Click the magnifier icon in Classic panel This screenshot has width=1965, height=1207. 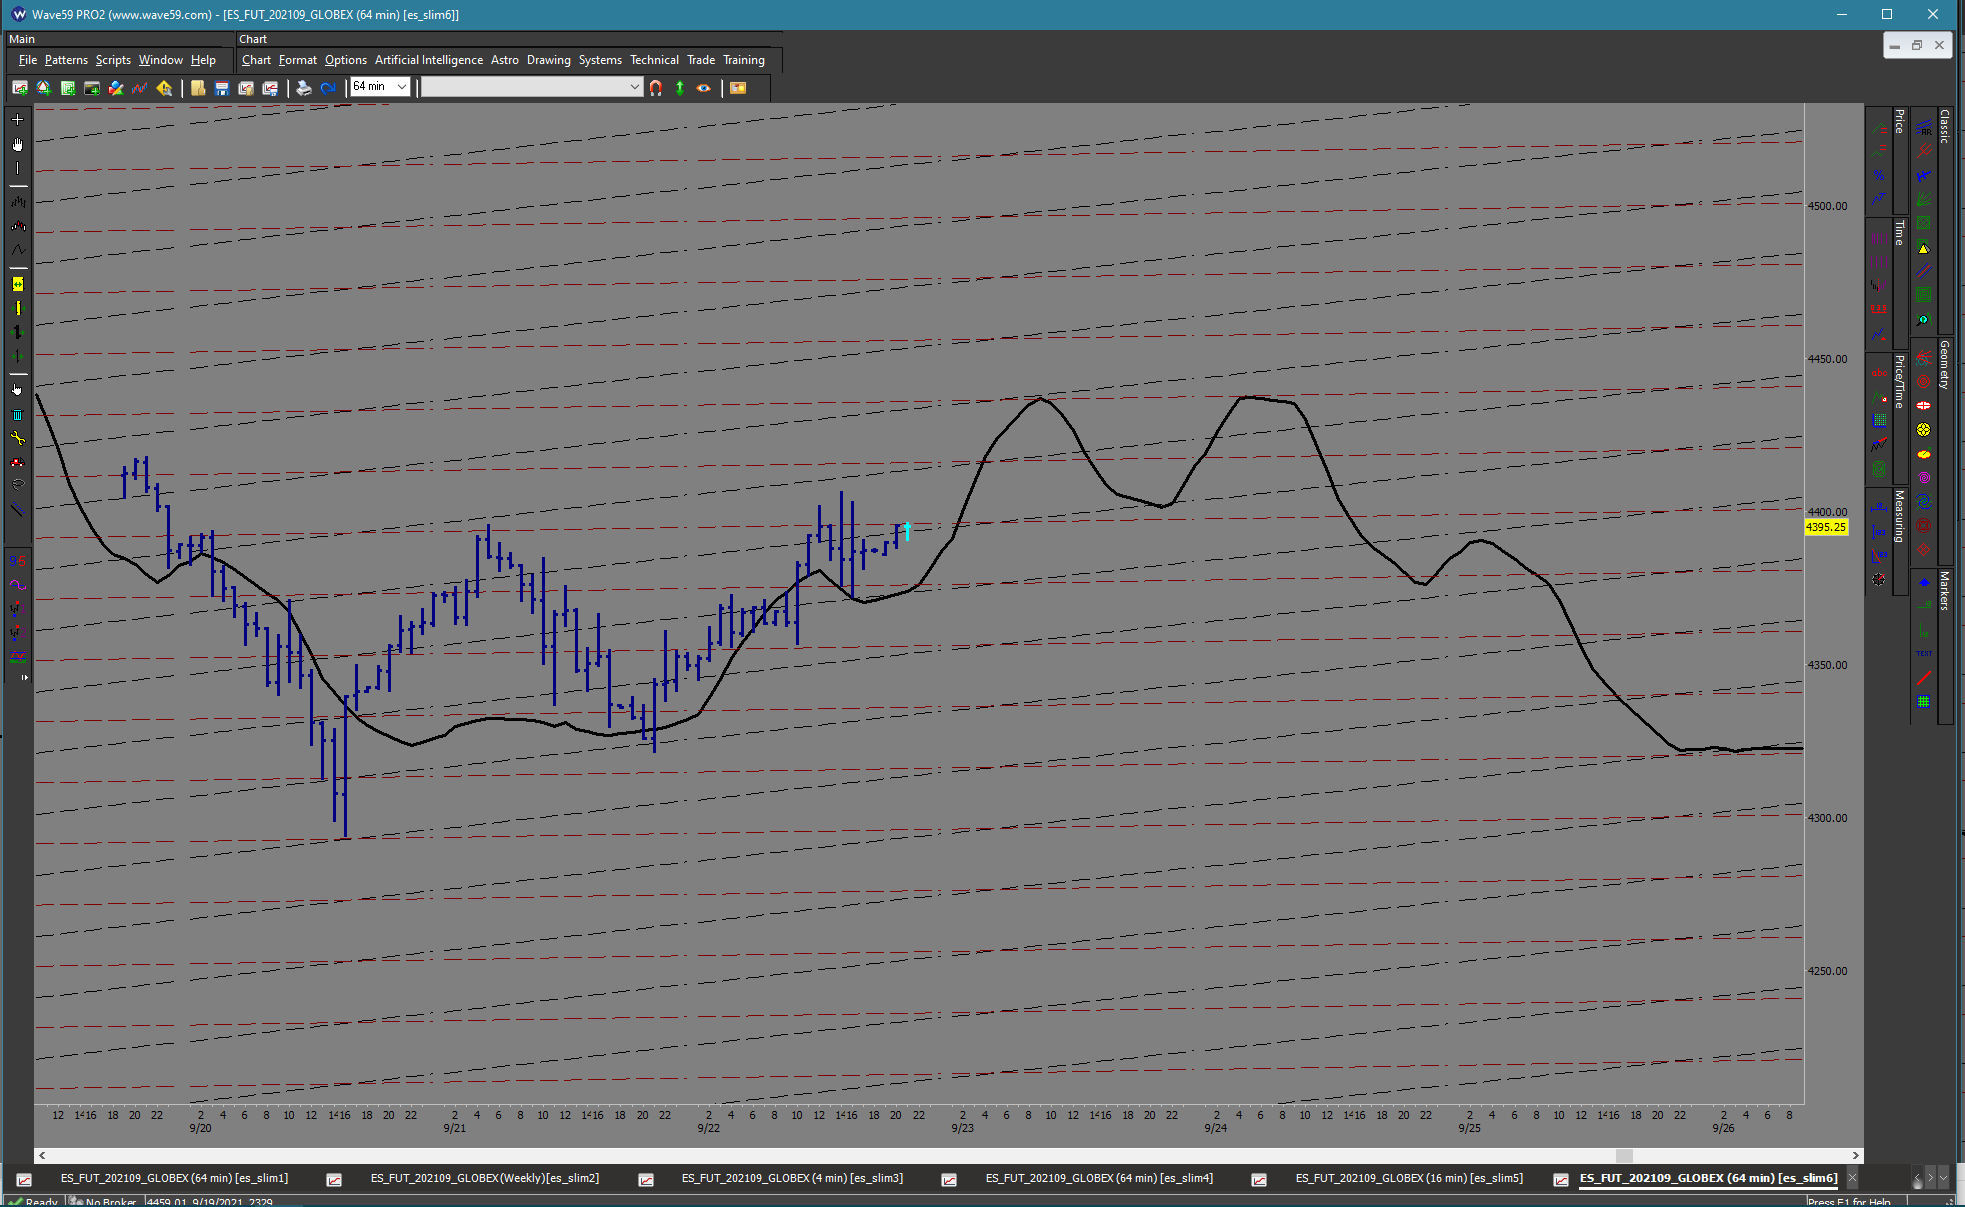click(1924, 320)
